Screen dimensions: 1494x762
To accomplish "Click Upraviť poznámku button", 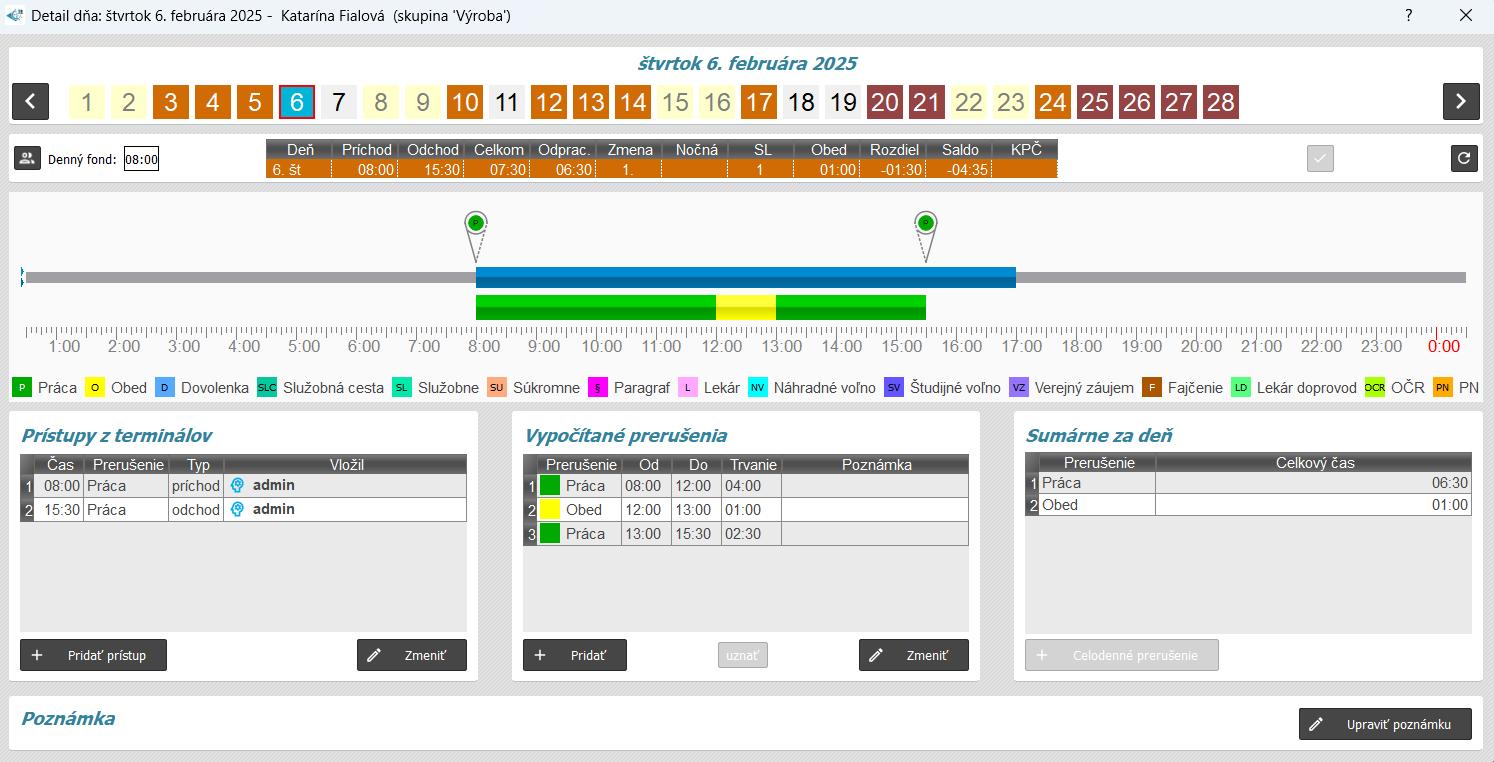I will [1385, 724].
